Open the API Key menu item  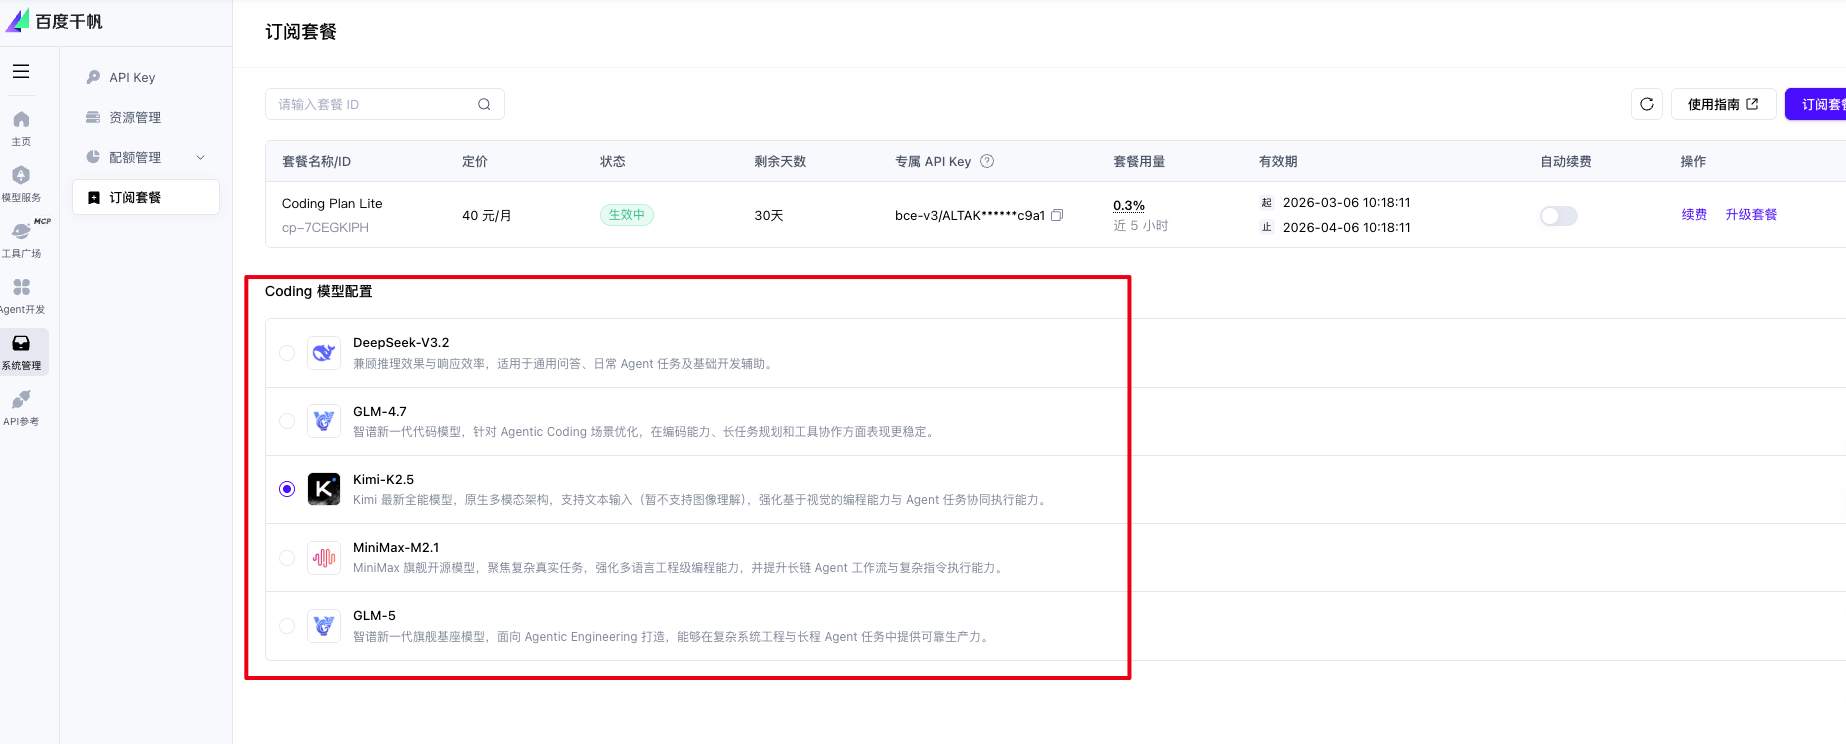pyautogui.click(x=132, y=78)
